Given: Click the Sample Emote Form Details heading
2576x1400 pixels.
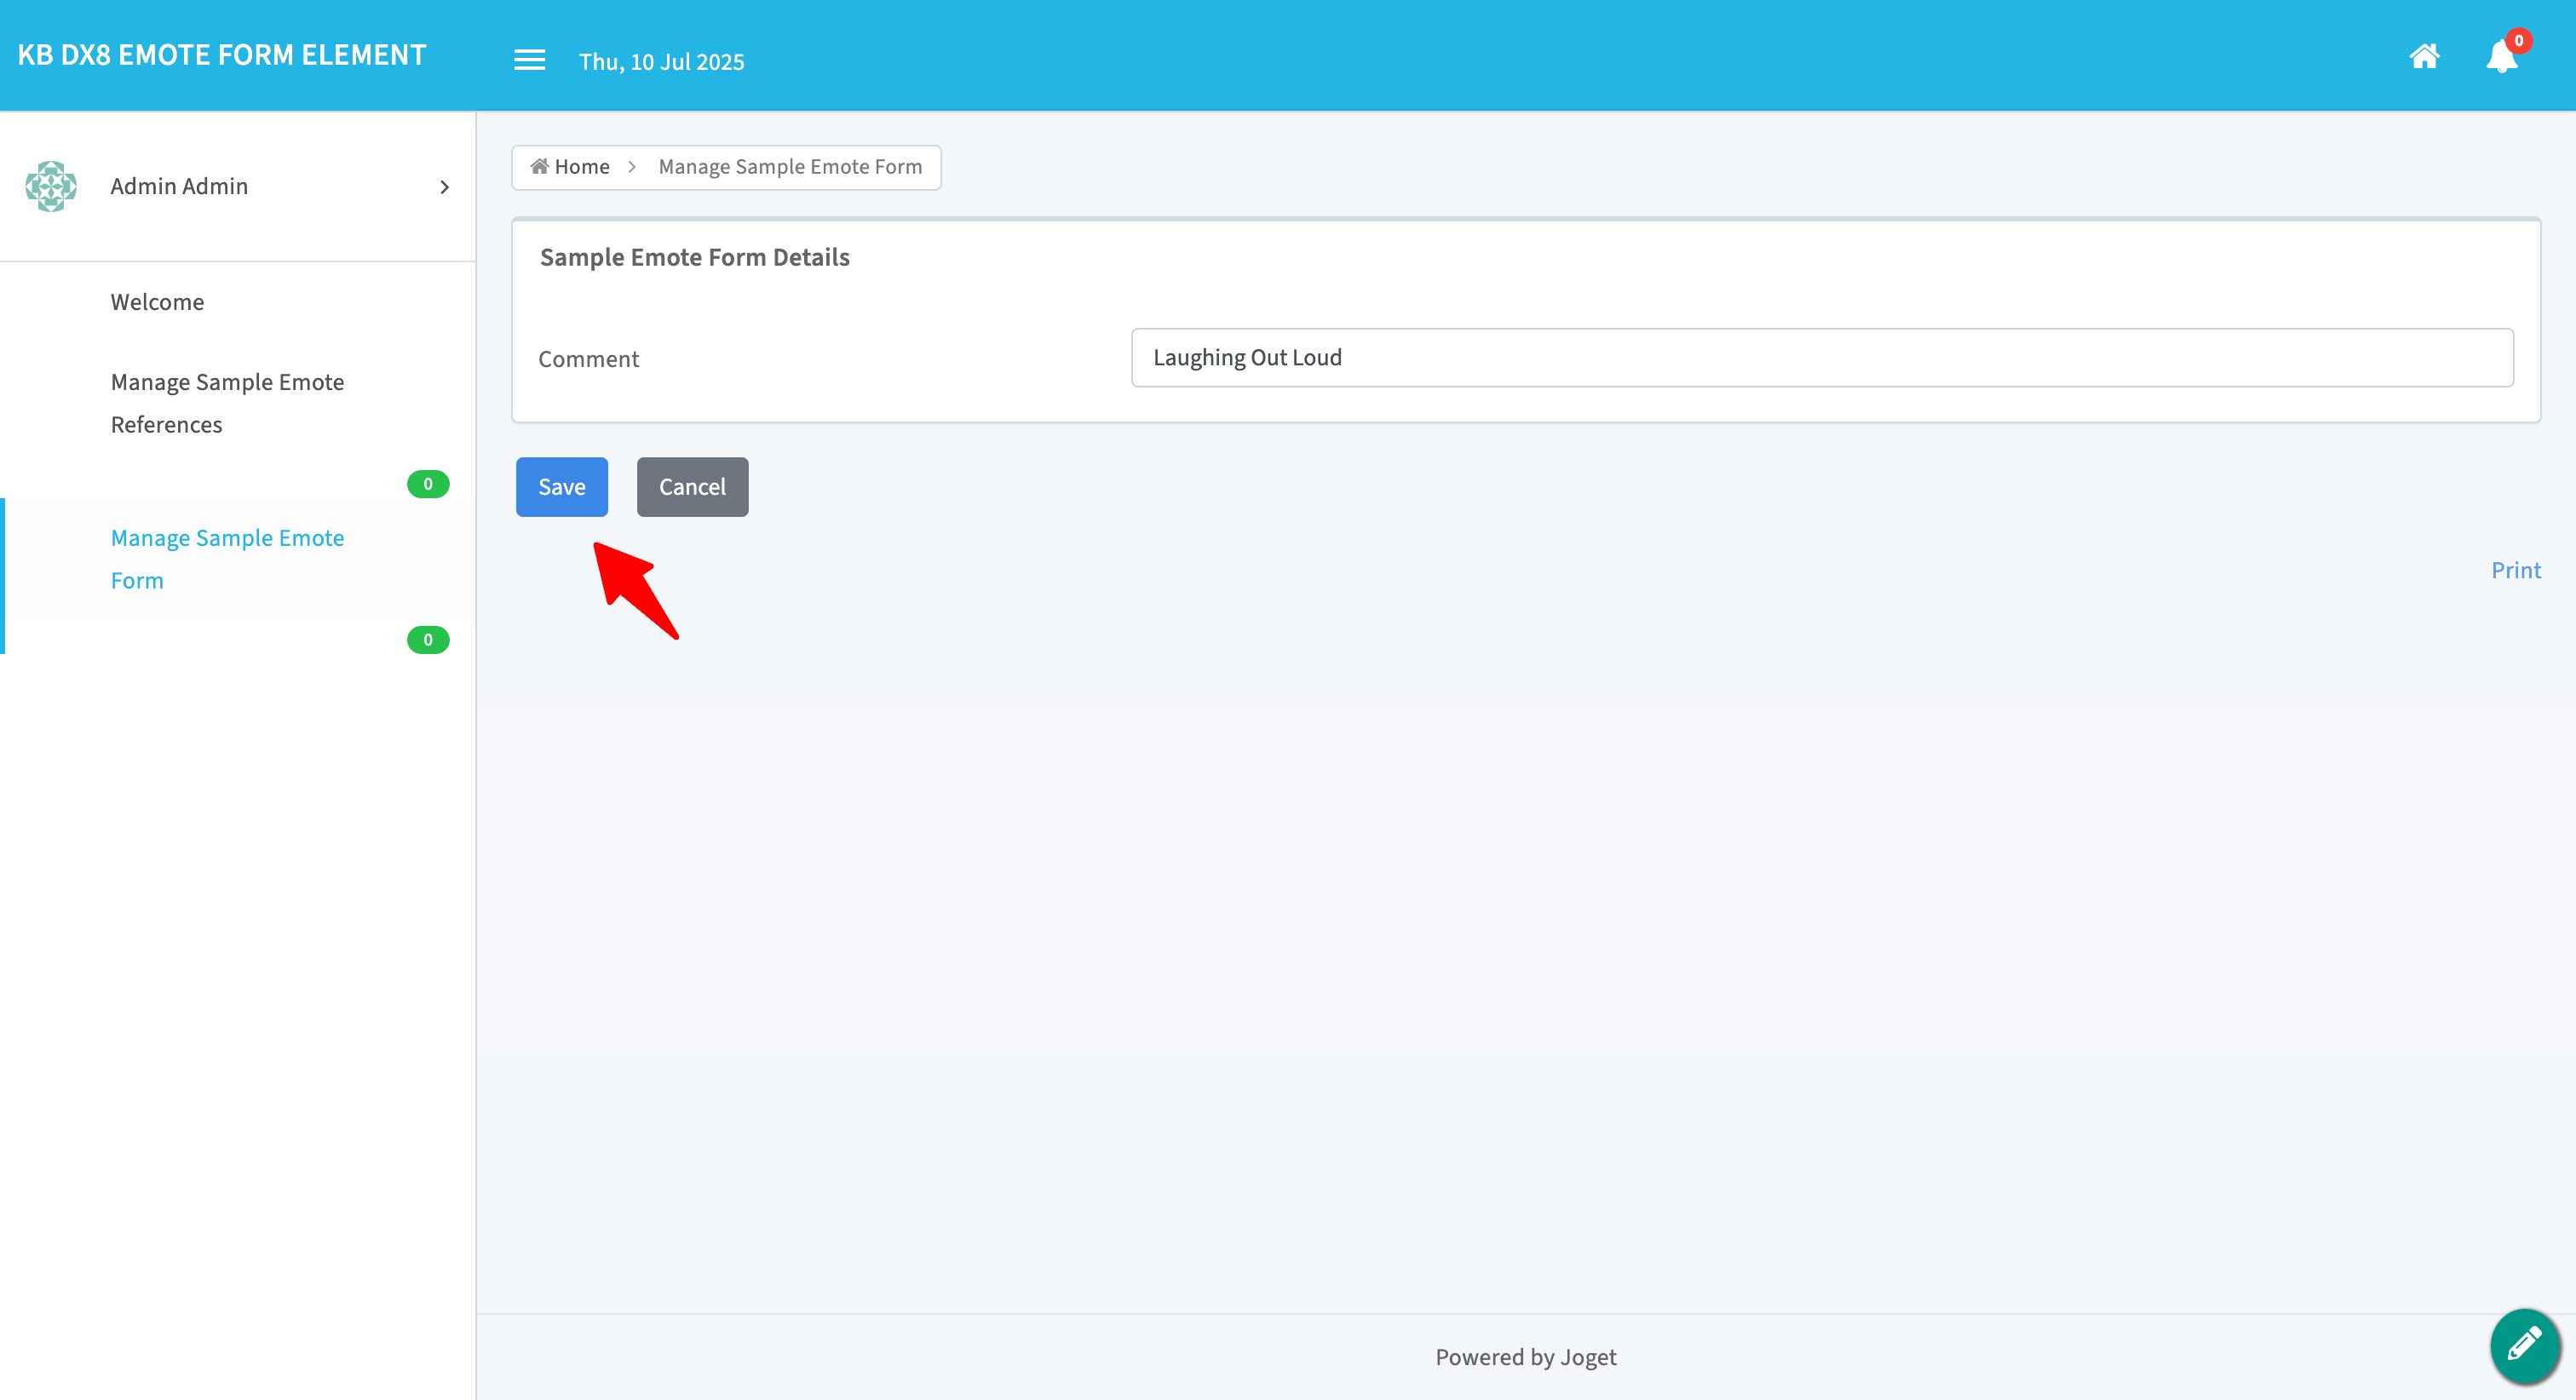Looking at the screenshot, I should coord(694,257).
